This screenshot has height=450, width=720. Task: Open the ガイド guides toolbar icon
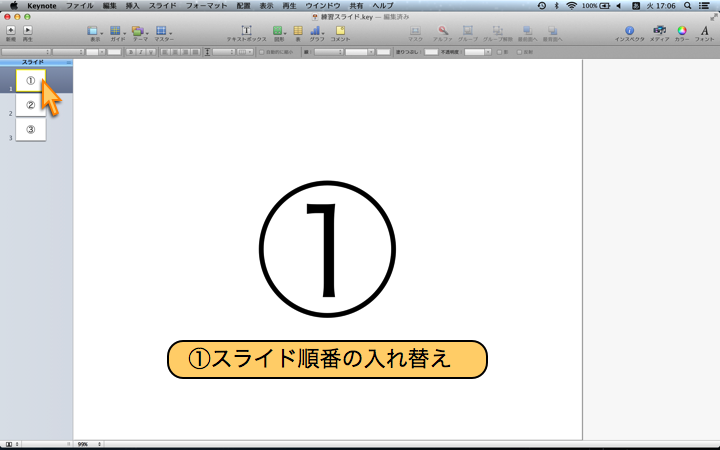click(x=117, y=33)
